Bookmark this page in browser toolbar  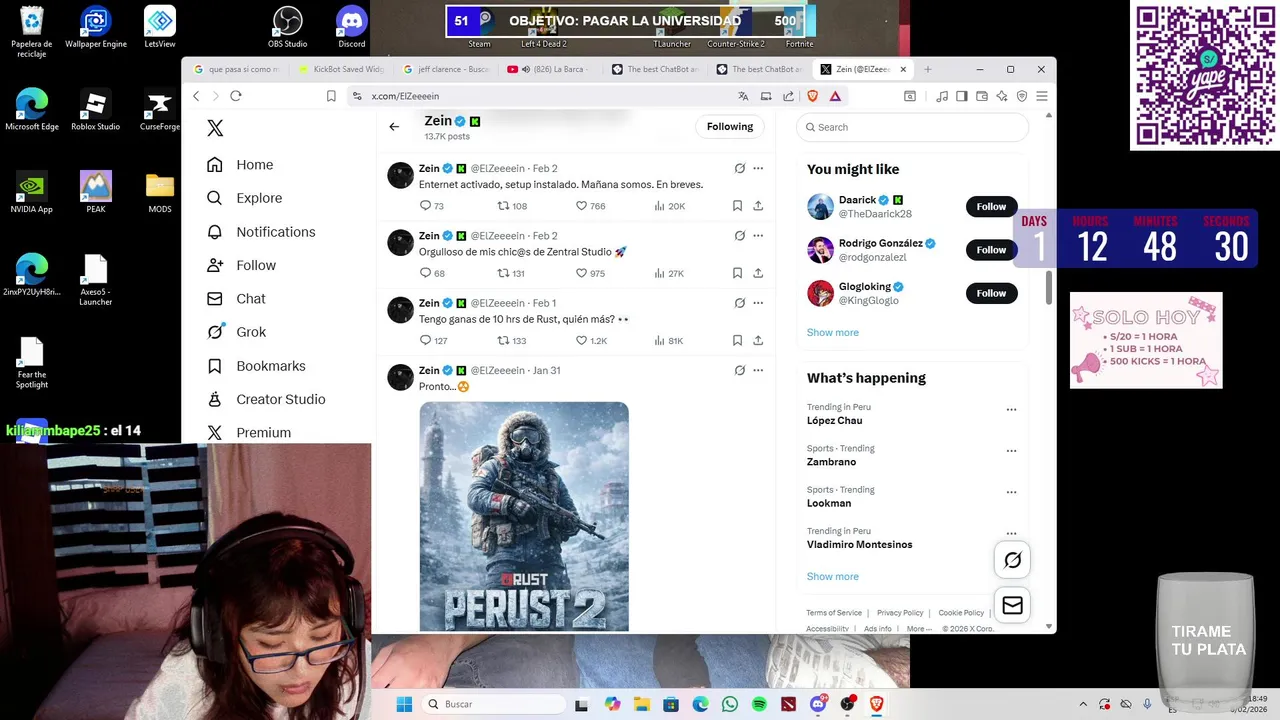click(331, 96)
